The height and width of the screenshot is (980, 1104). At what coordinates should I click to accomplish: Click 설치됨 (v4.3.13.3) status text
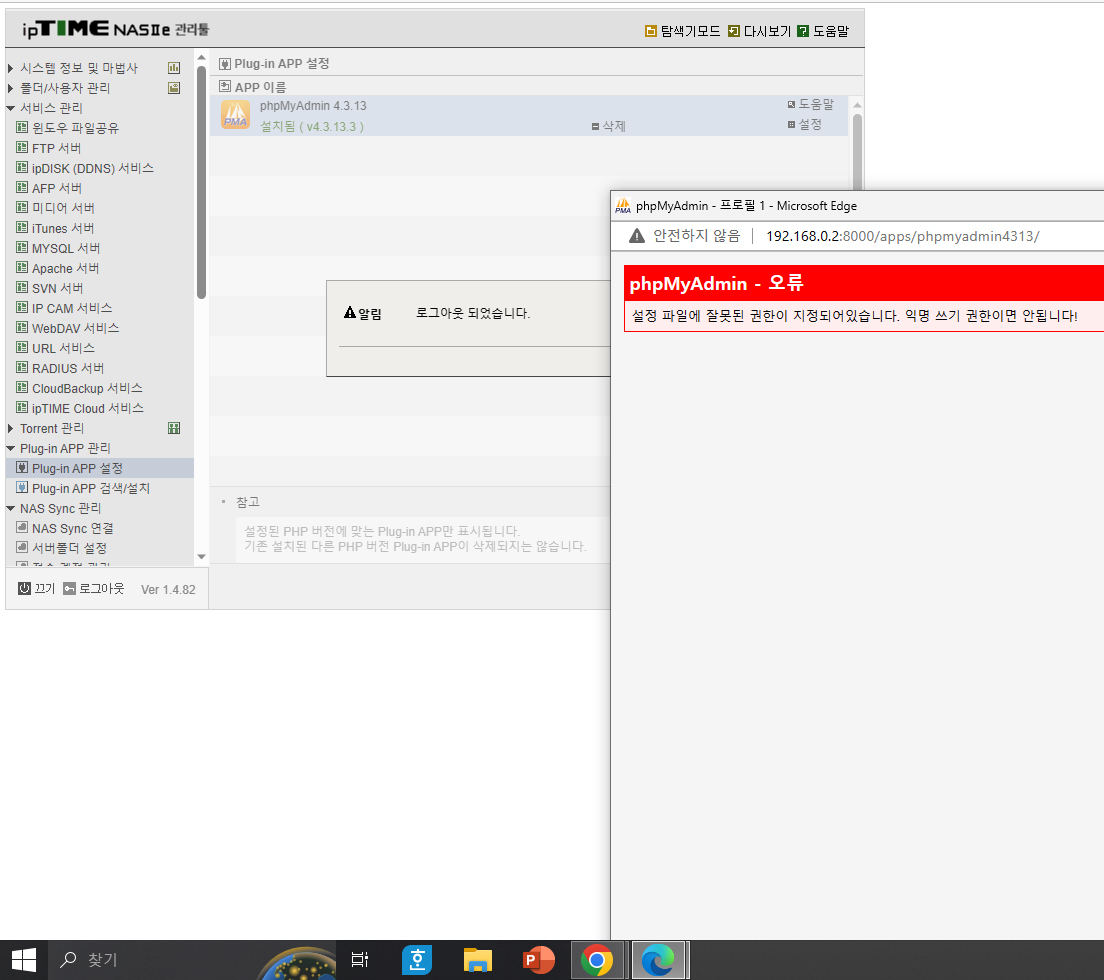[x=312, y=127]
